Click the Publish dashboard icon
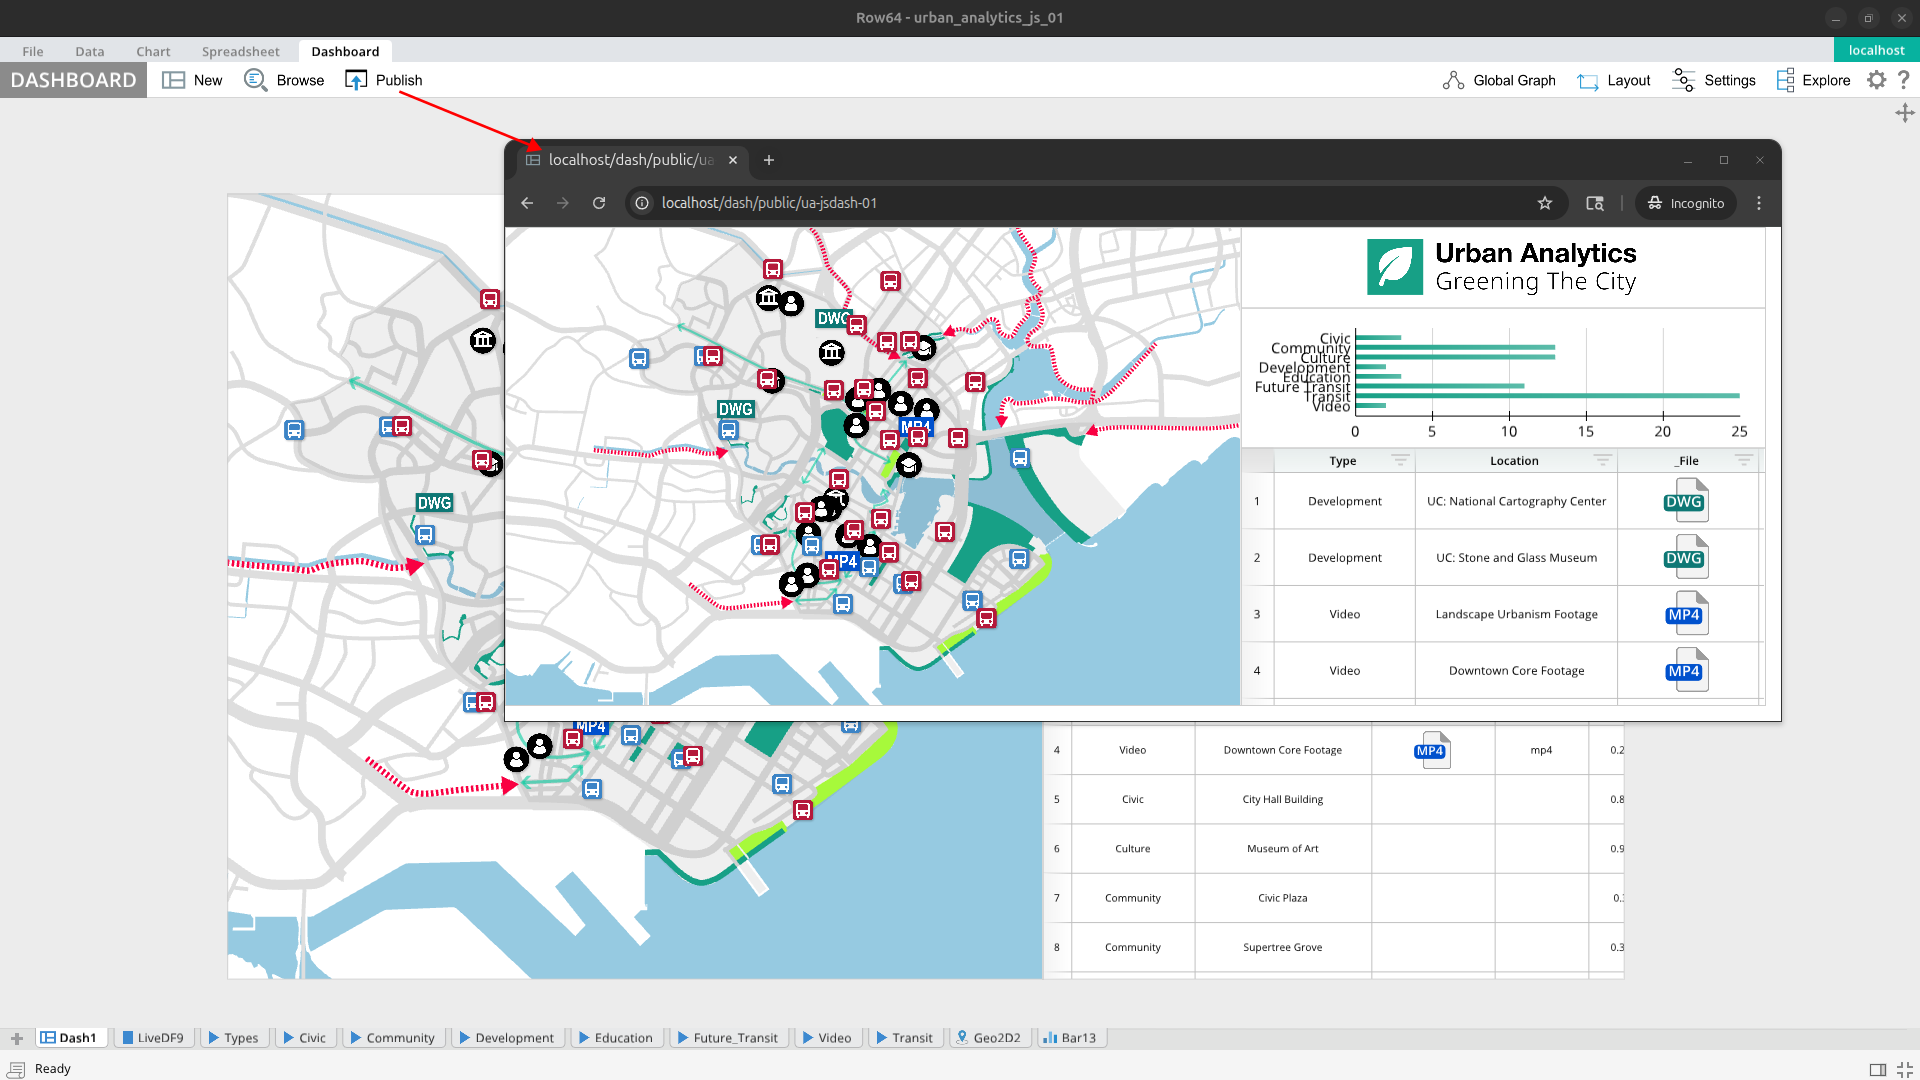Viewport: 1920px width, 1080px height. [356, 80]
